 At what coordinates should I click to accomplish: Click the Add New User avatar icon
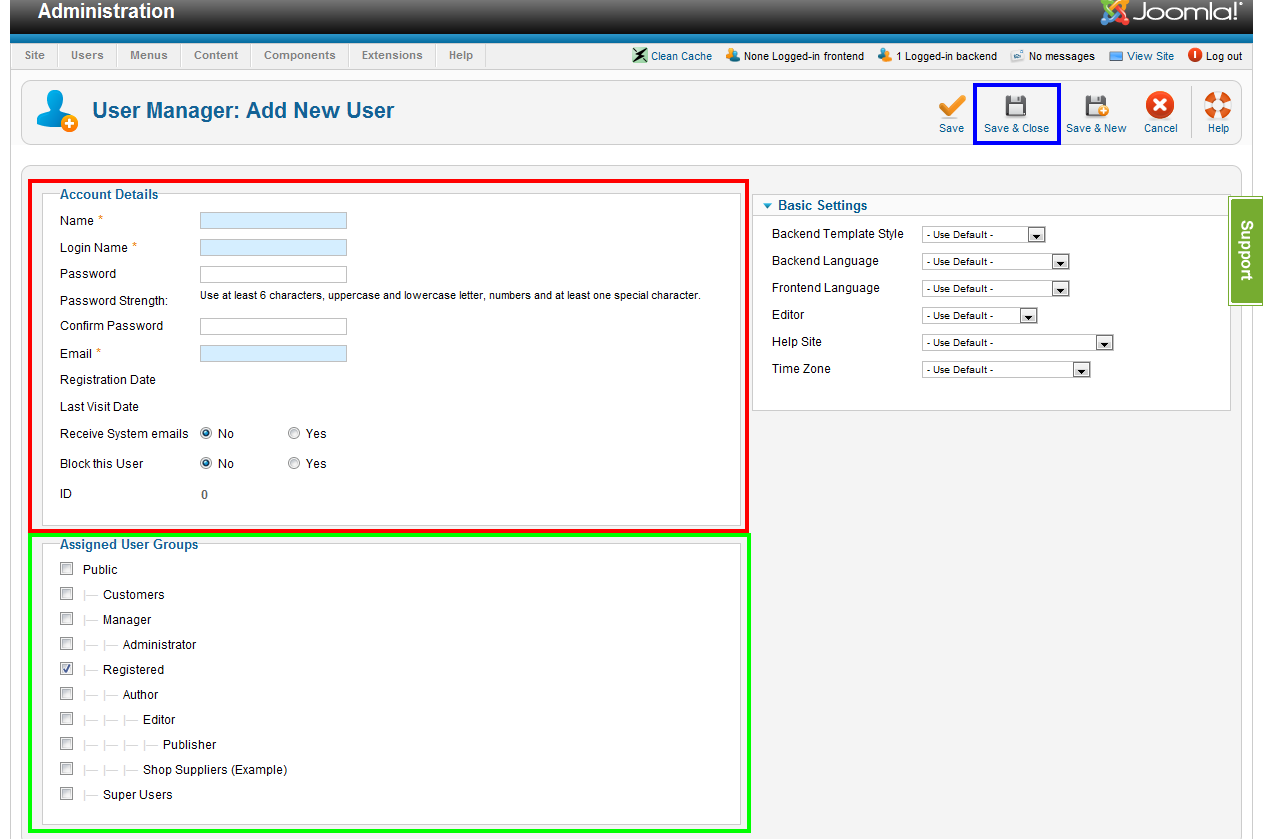[x=56, y=110]
